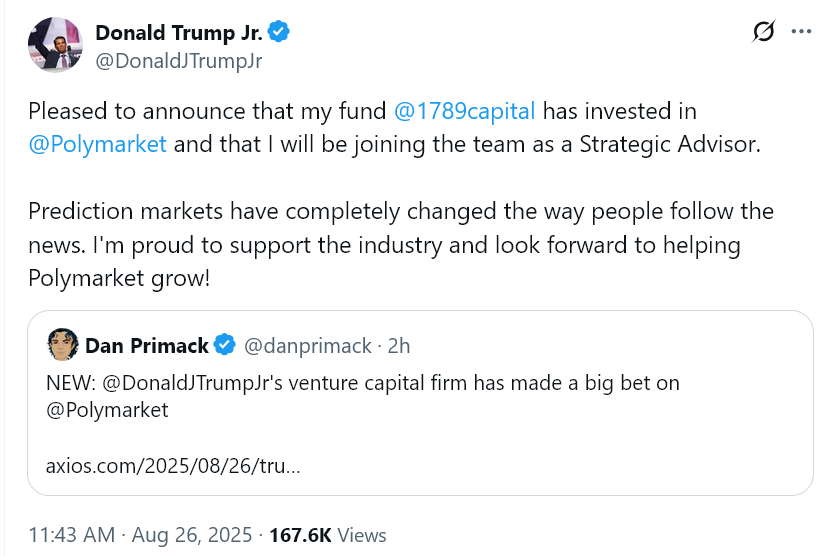This screenshot has width=835, height=556.
Task: Open the three-dot More options menu
Action: 801,32
